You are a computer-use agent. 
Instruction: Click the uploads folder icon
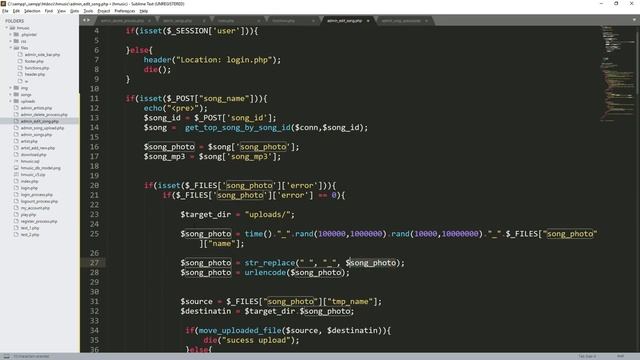pyautogui.click(x=16, y=101)
